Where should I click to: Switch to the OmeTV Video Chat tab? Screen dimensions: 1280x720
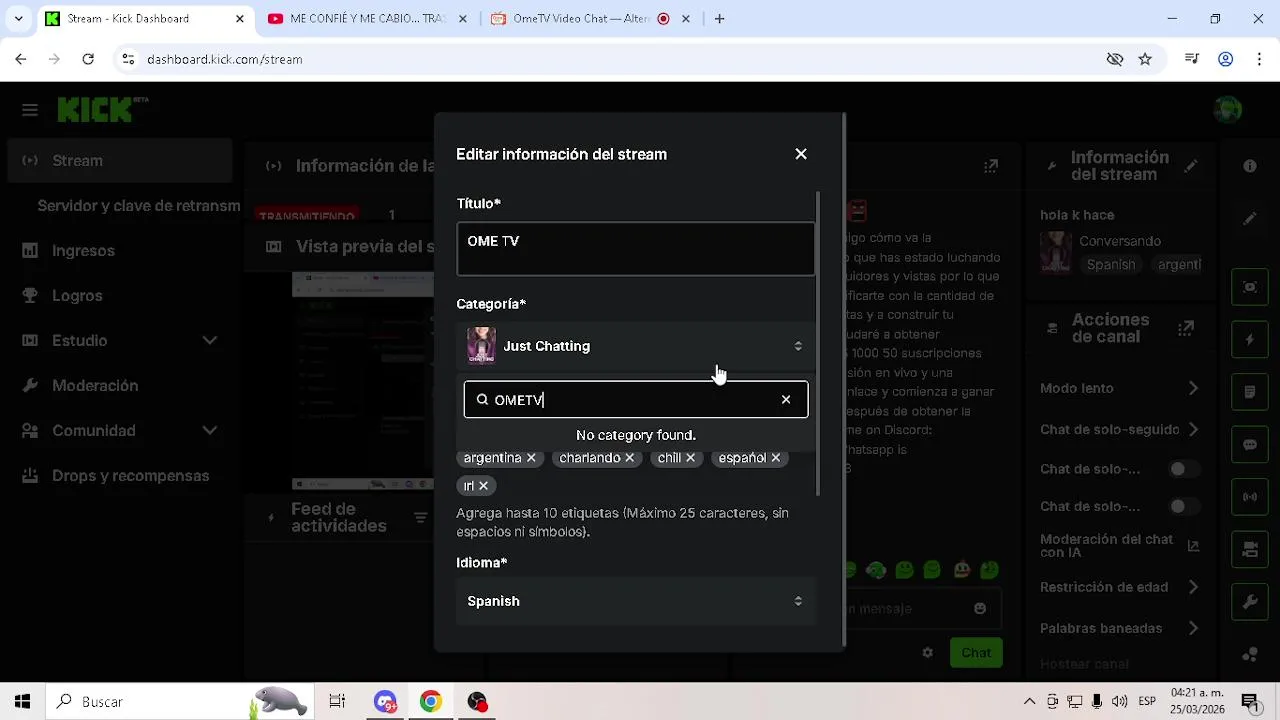pyautogui.click(x=581, y=18)
